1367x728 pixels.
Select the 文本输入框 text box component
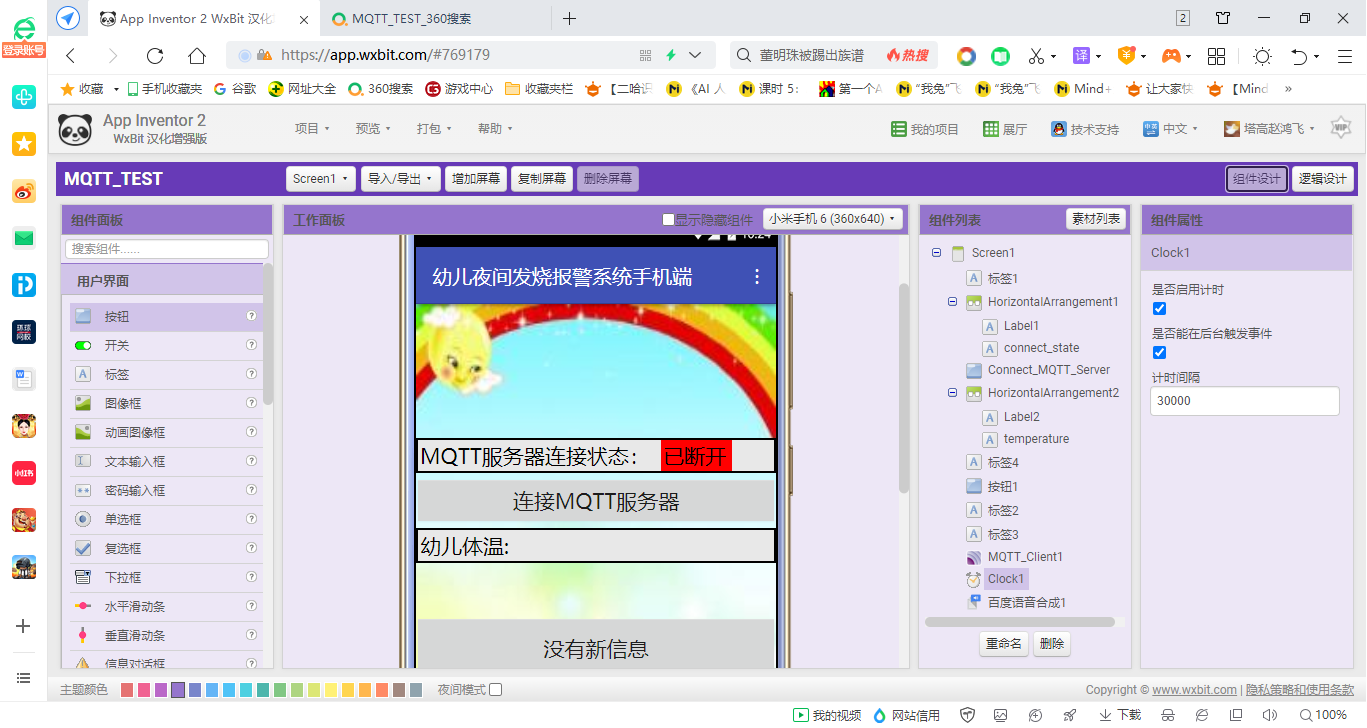click(166, 461)
